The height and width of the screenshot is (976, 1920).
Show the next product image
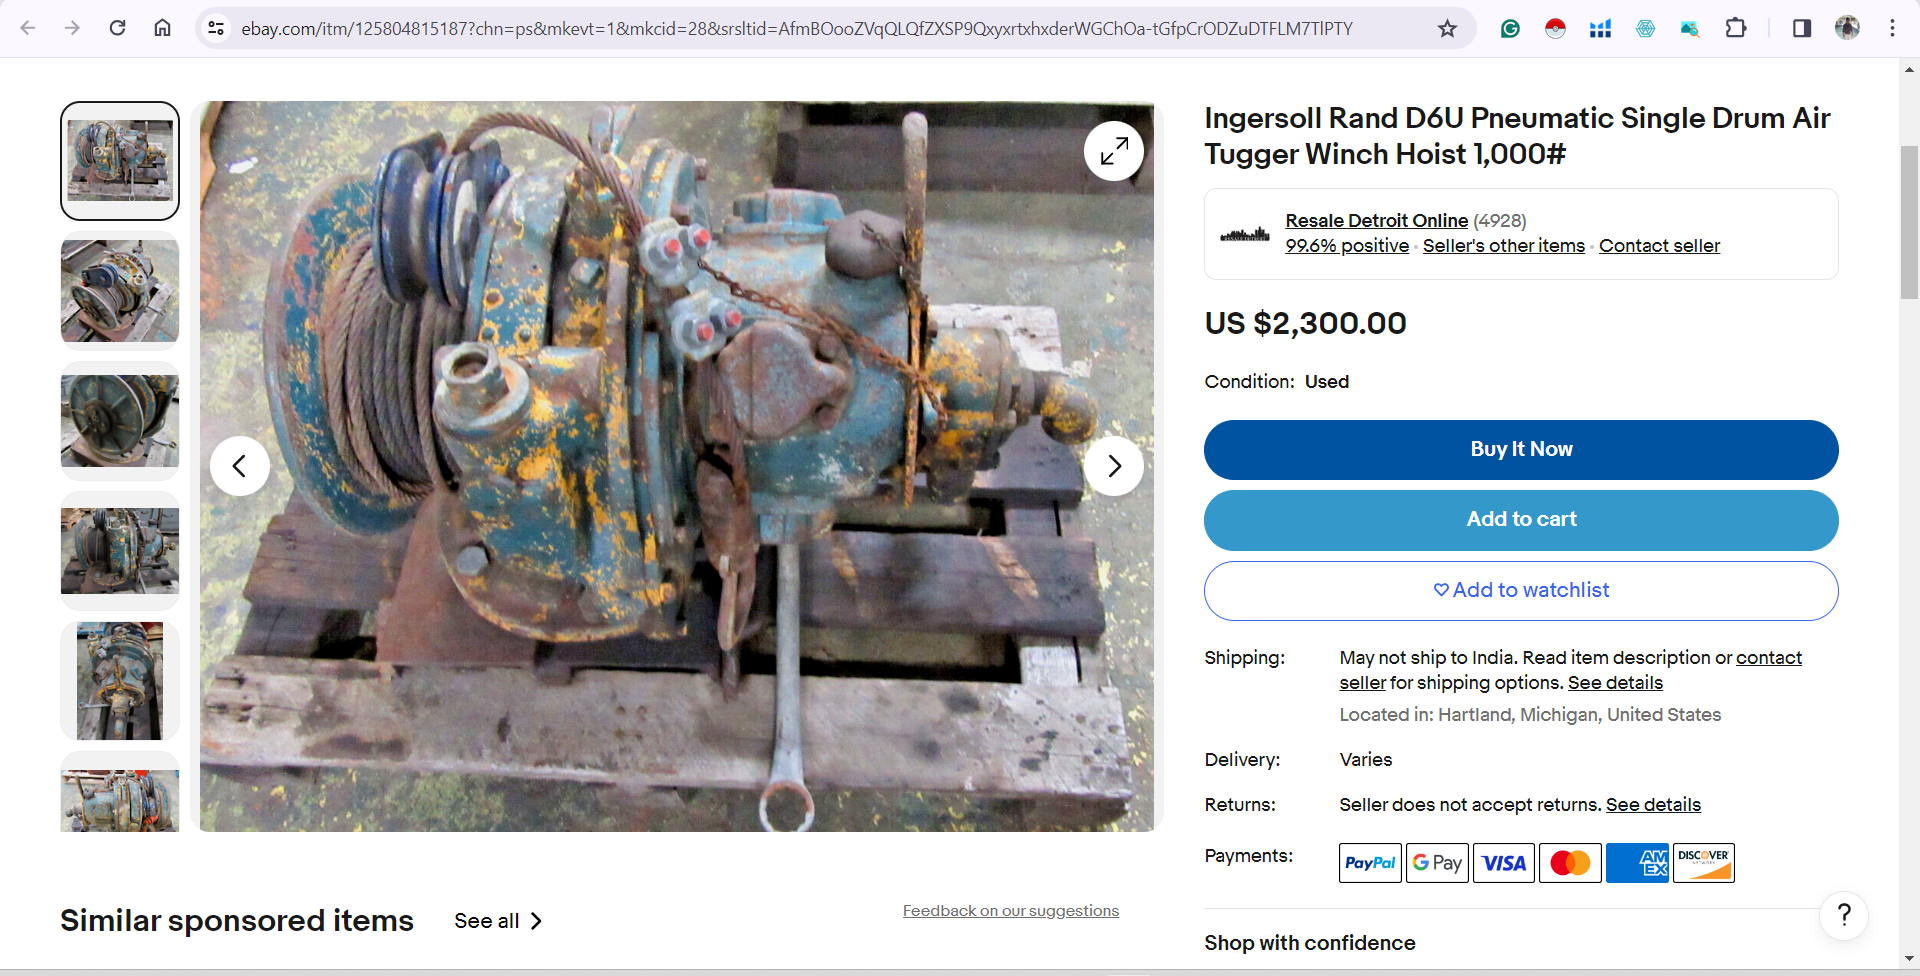[x=1114, y=466]
